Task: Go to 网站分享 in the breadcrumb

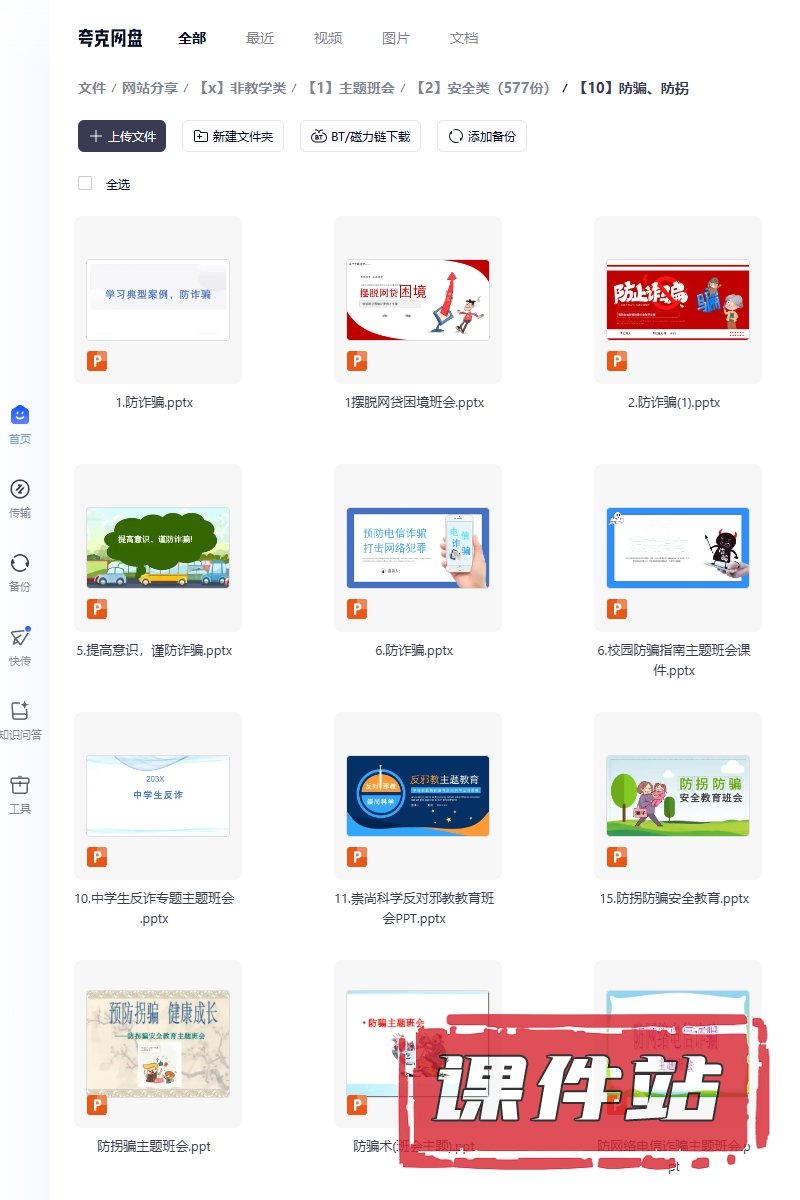Action: click(150, 88)
